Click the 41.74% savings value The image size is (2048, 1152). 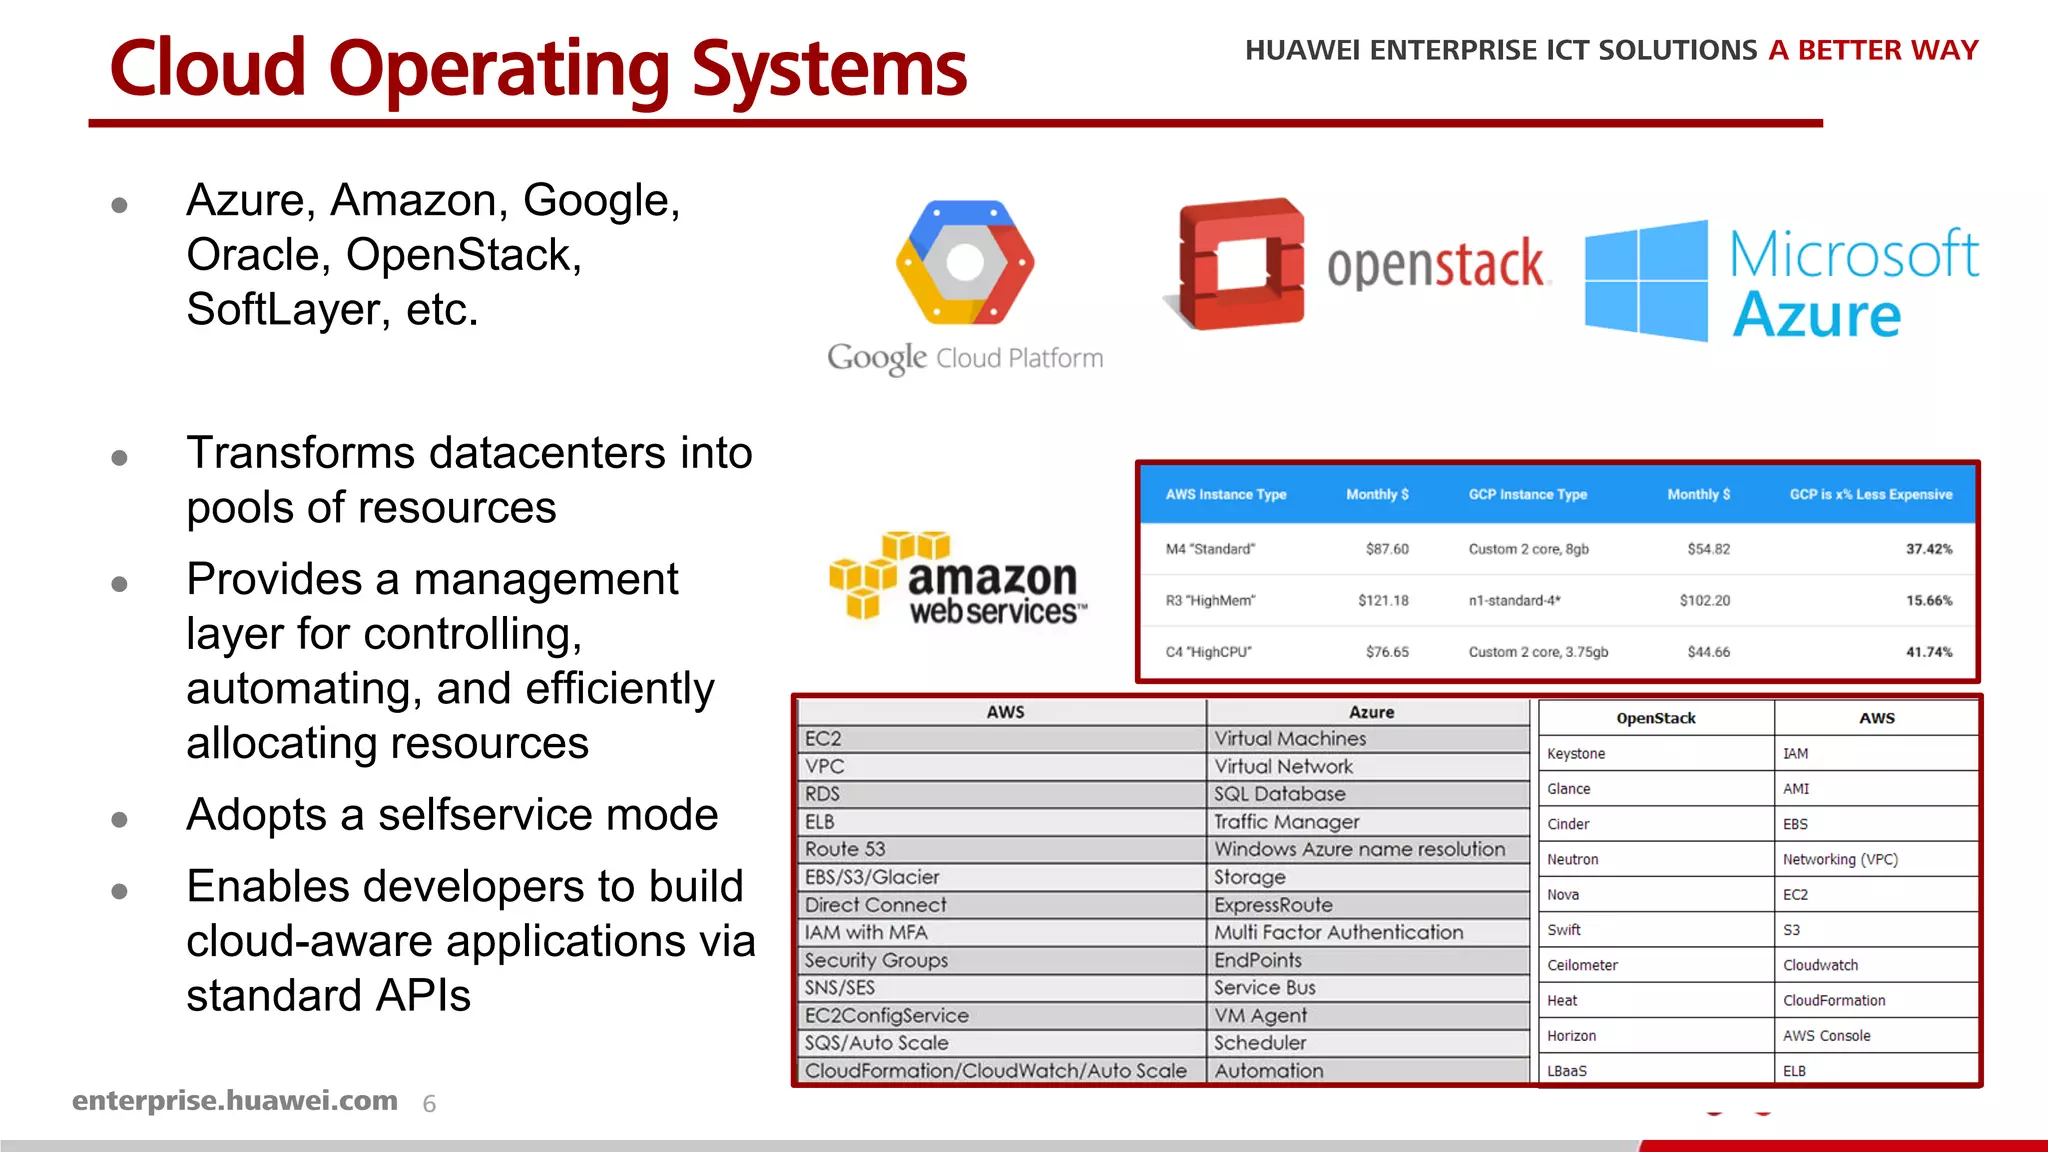1929,652
